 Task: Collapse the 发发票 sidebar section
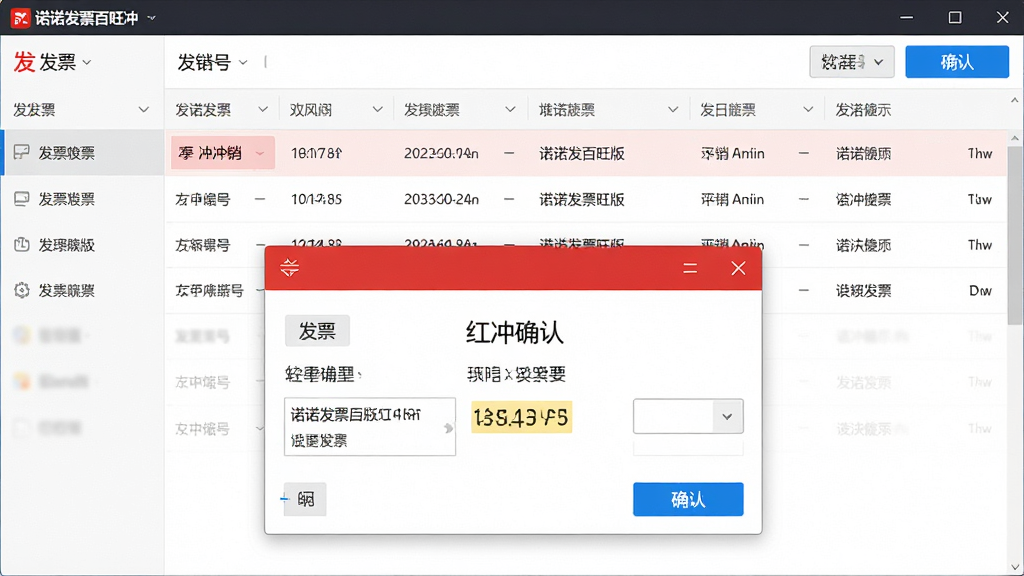144,110
